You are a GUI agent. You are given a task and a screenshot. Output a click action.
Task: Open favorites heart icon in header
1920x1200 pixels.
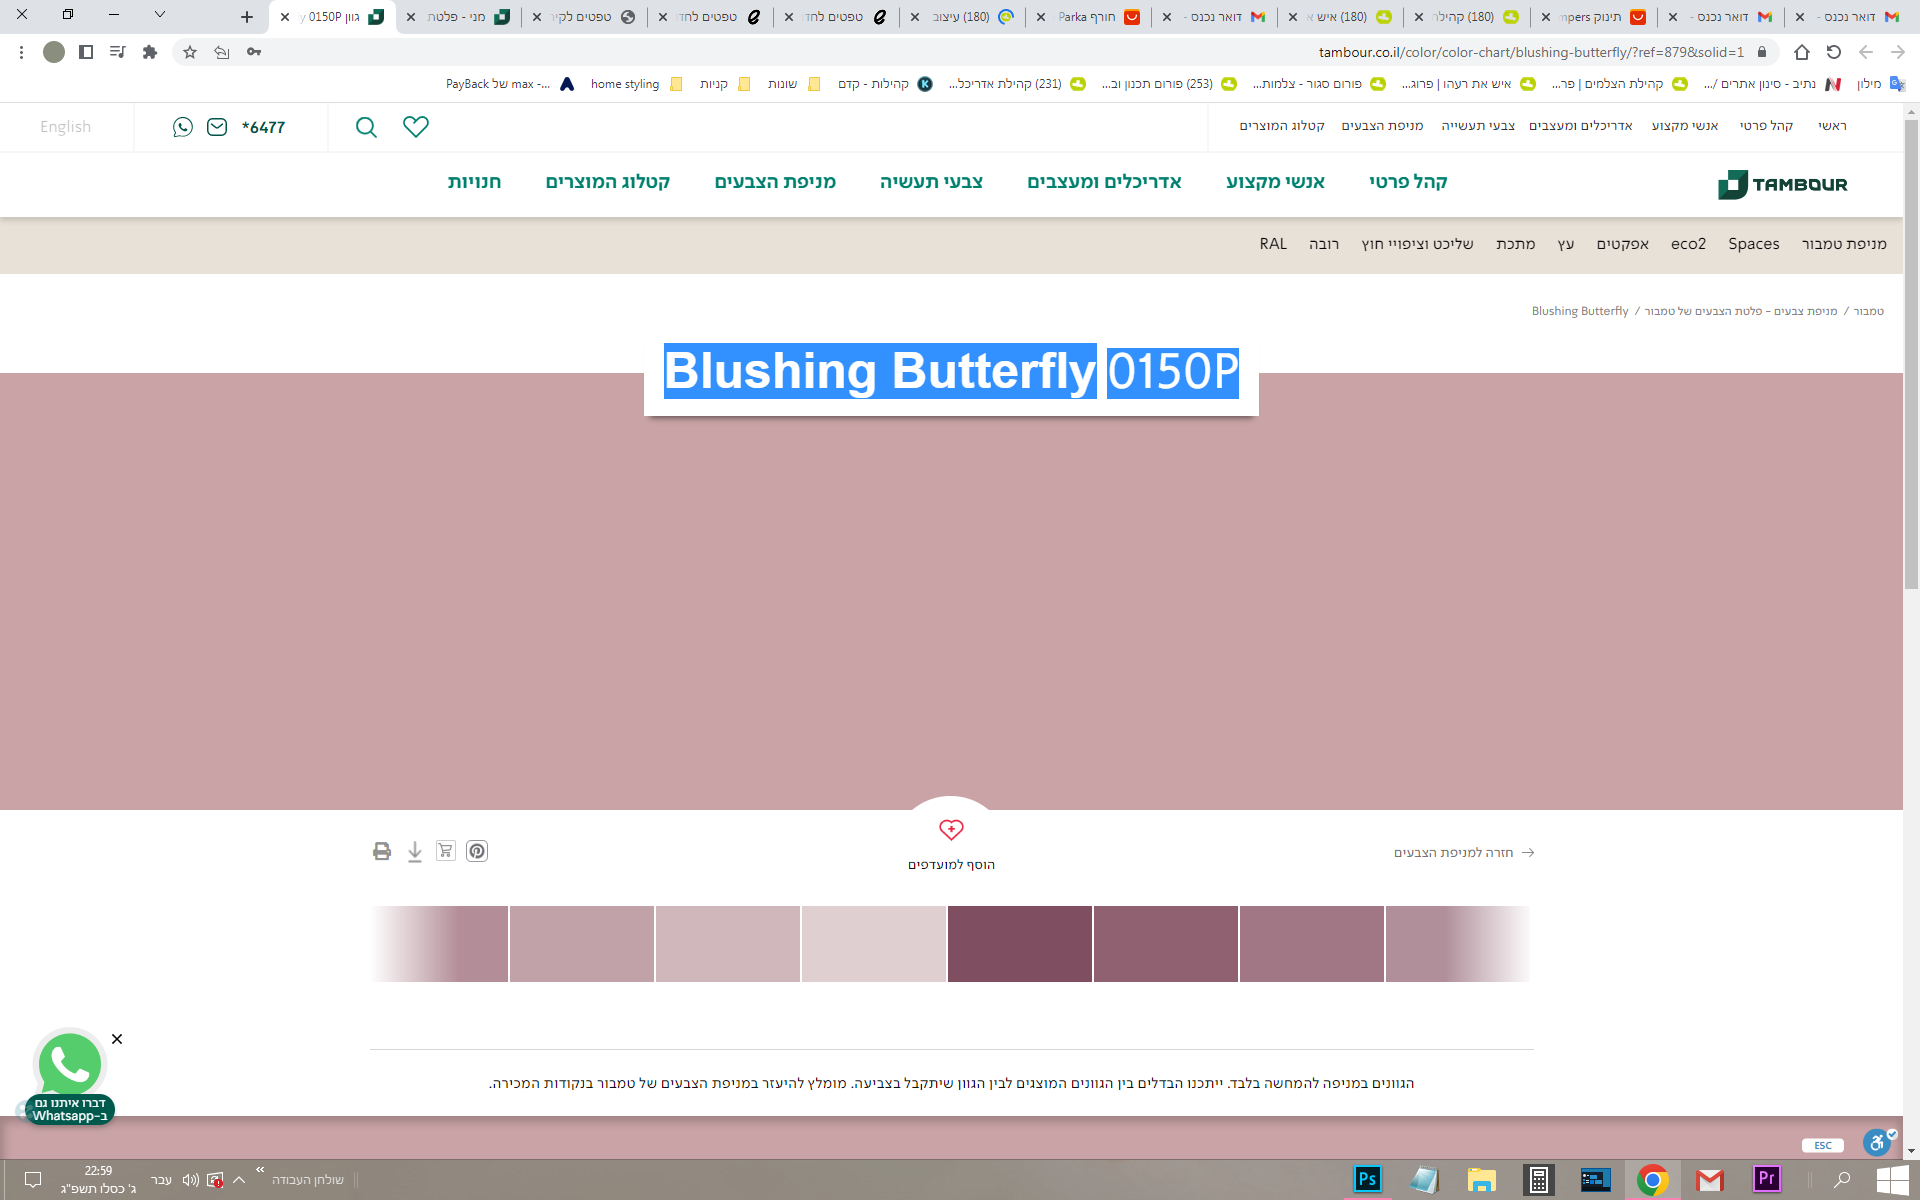pyautogui.click(x=416, y=127)
